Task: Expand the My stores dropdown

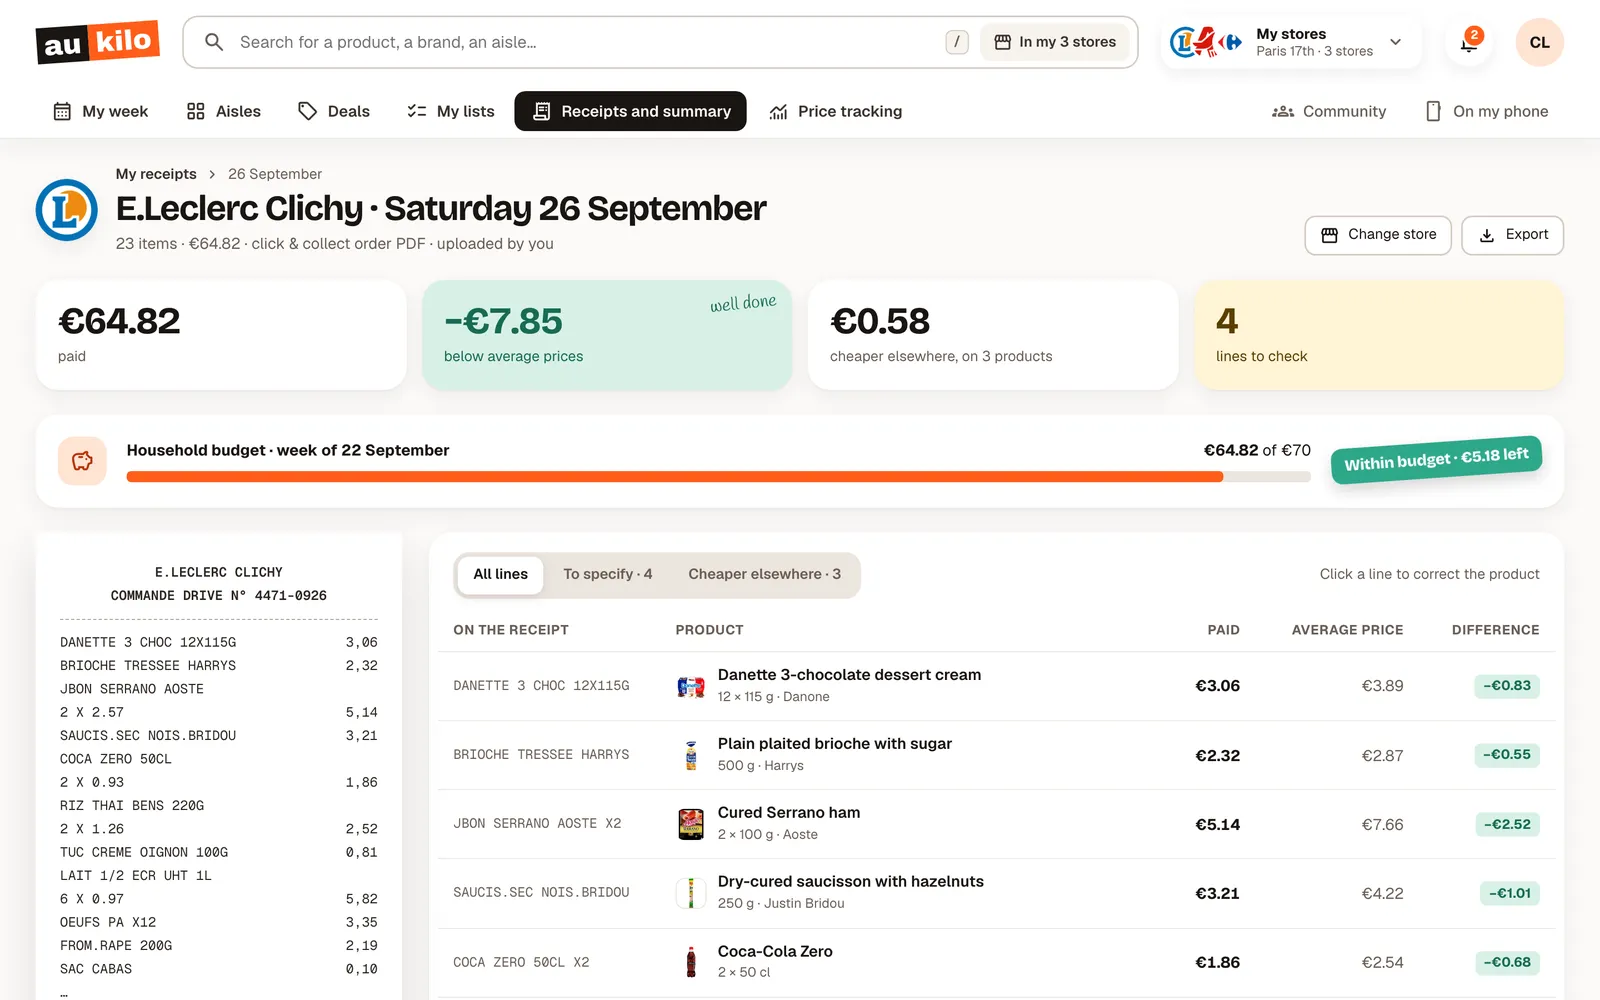Action: point(1291,42)
